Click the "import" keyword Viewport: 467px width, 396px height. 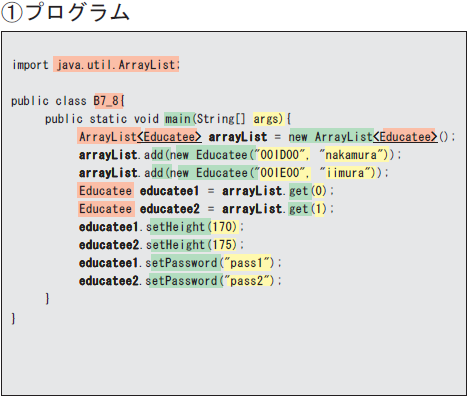click(30, 65)
